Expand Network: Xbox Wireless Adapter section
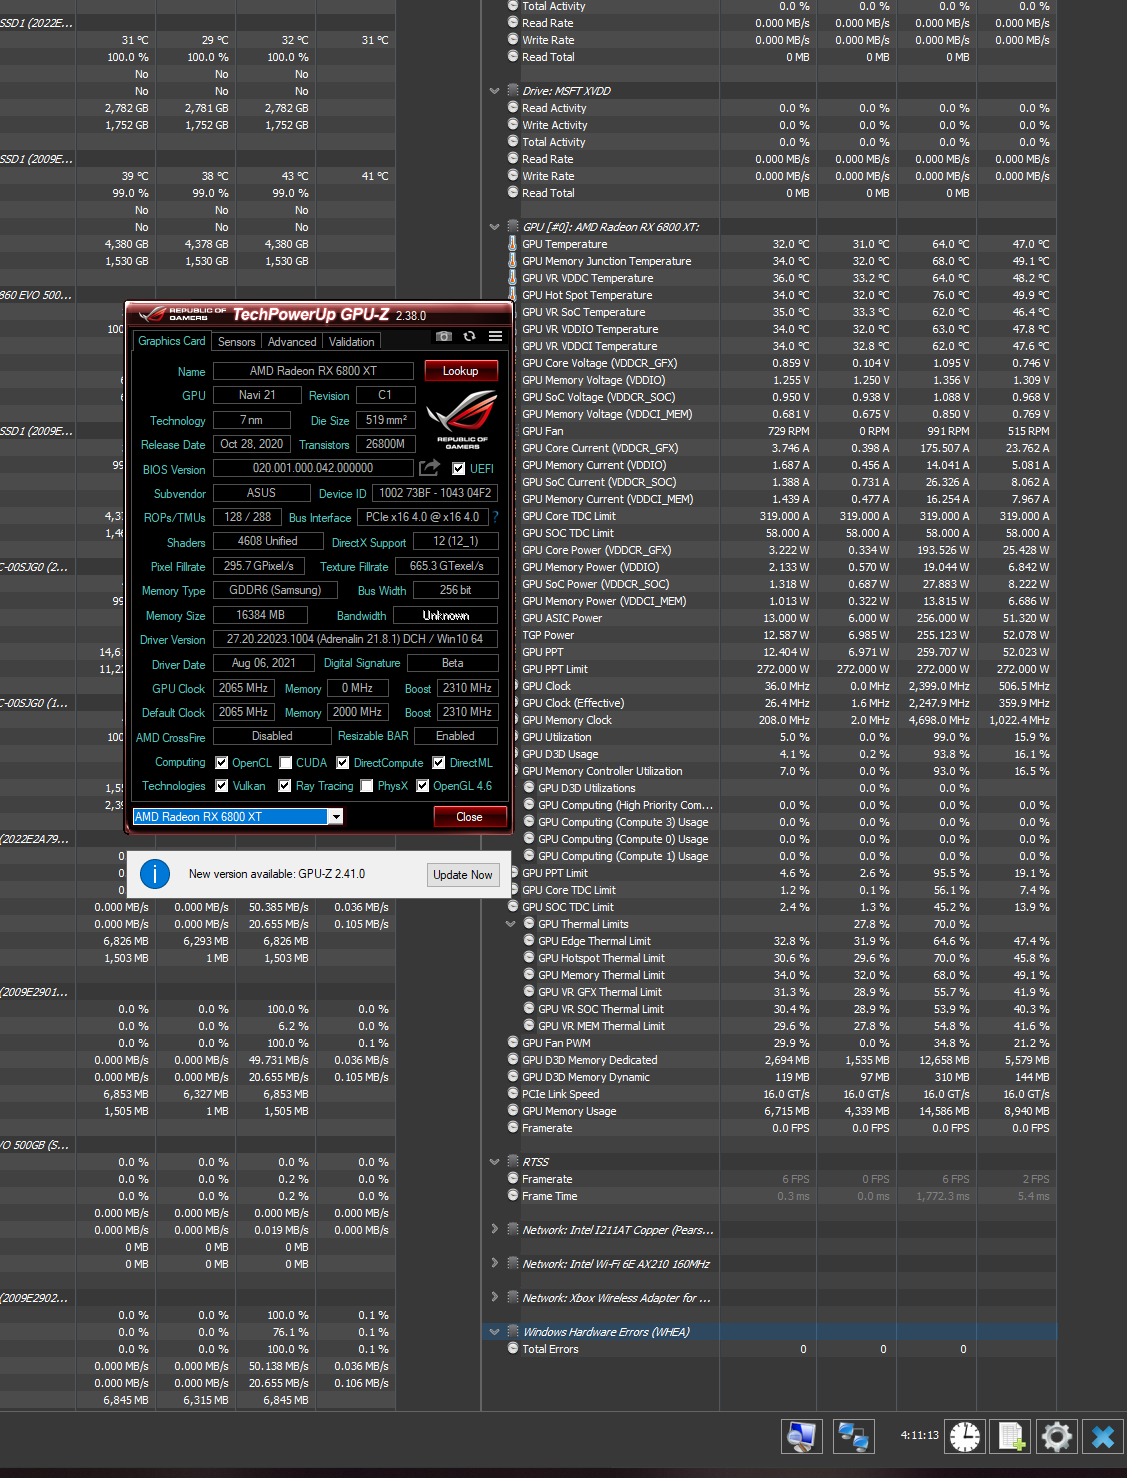Screen dimensions: 1127x1478 coord(494,1297)
